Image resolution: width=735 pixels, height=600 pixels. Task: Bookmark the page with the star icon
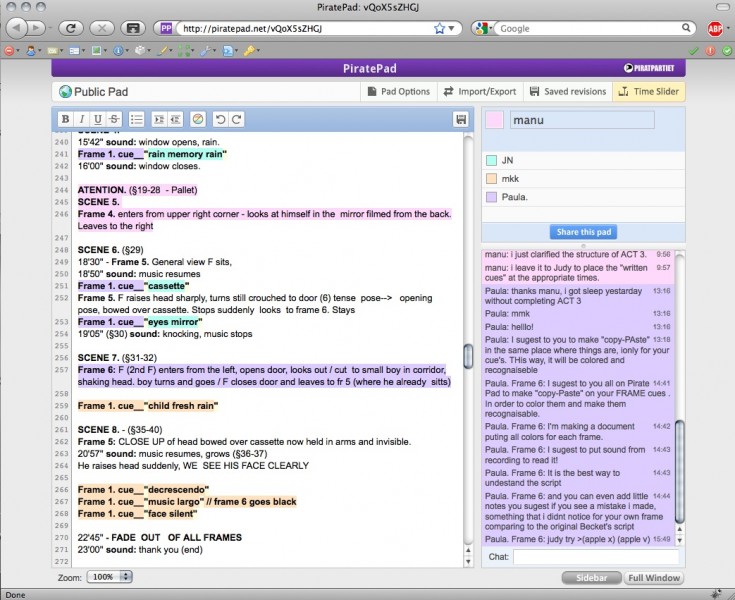point(439,29)
